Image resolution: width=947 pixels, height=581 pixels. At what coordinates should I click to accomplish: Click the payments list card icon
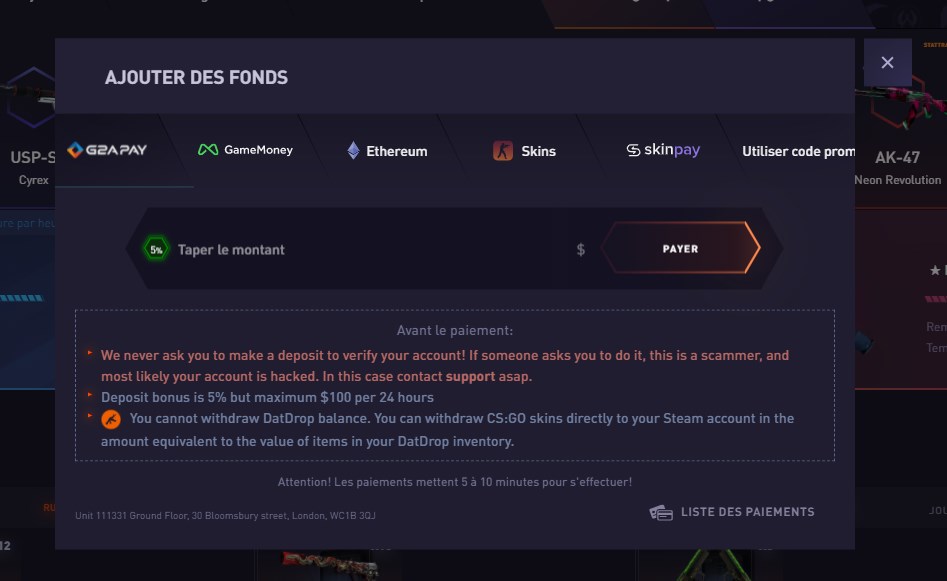pyautogui.click(x=660, y=512)
